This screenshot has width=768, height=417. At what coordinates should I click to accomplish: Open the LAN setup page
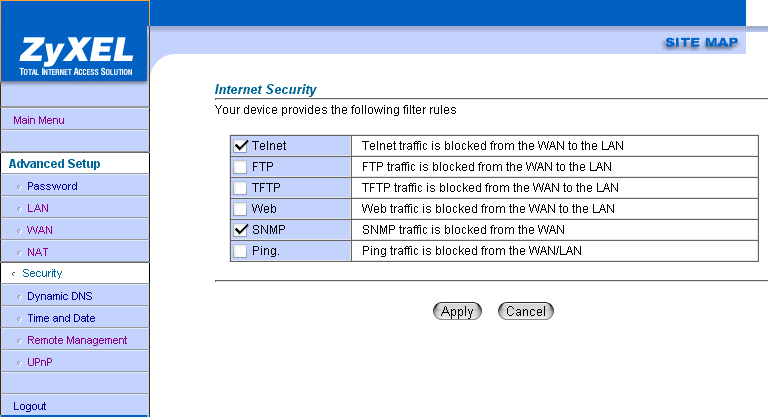pyautogui.click(x=37, y=208)
